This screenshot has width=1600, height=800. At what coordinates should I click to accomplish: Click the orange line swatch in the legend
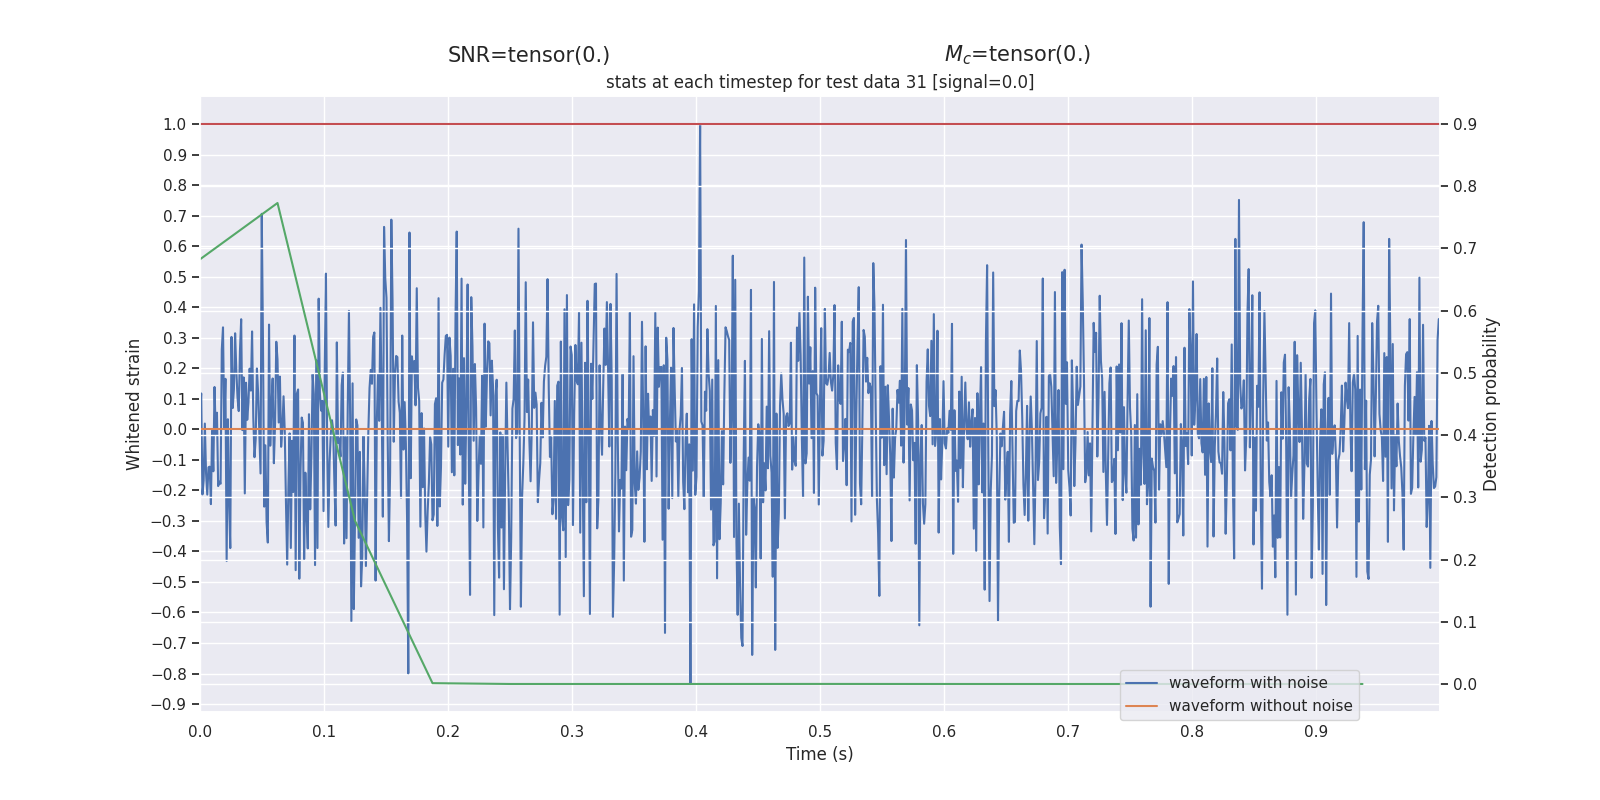pyautogui.click(x=1142, y=706)
